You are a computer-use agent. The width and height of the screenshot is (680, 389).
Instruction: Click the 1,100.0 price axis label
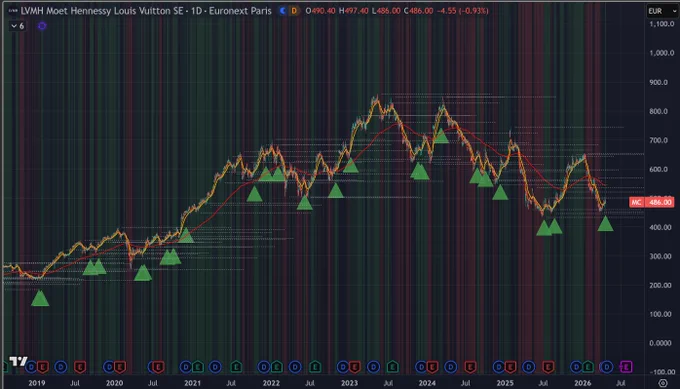[662, 24]
